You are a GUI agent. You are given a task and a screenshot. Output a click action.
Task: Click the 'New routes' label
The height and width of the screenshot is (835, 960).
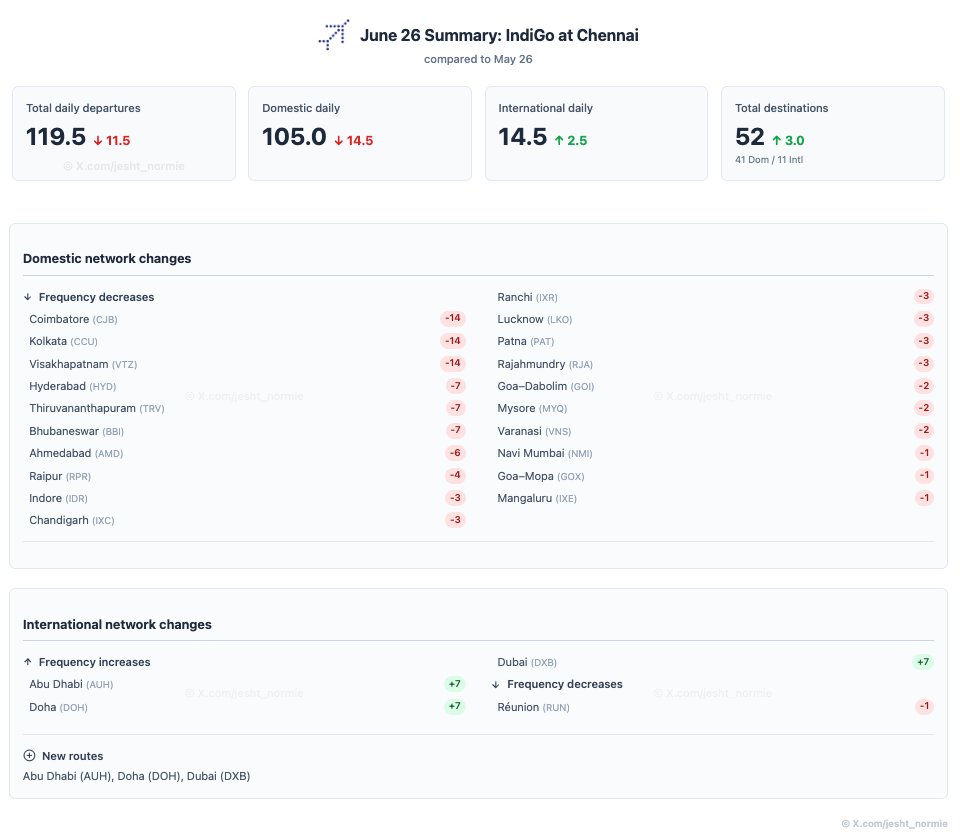(72, 756)
